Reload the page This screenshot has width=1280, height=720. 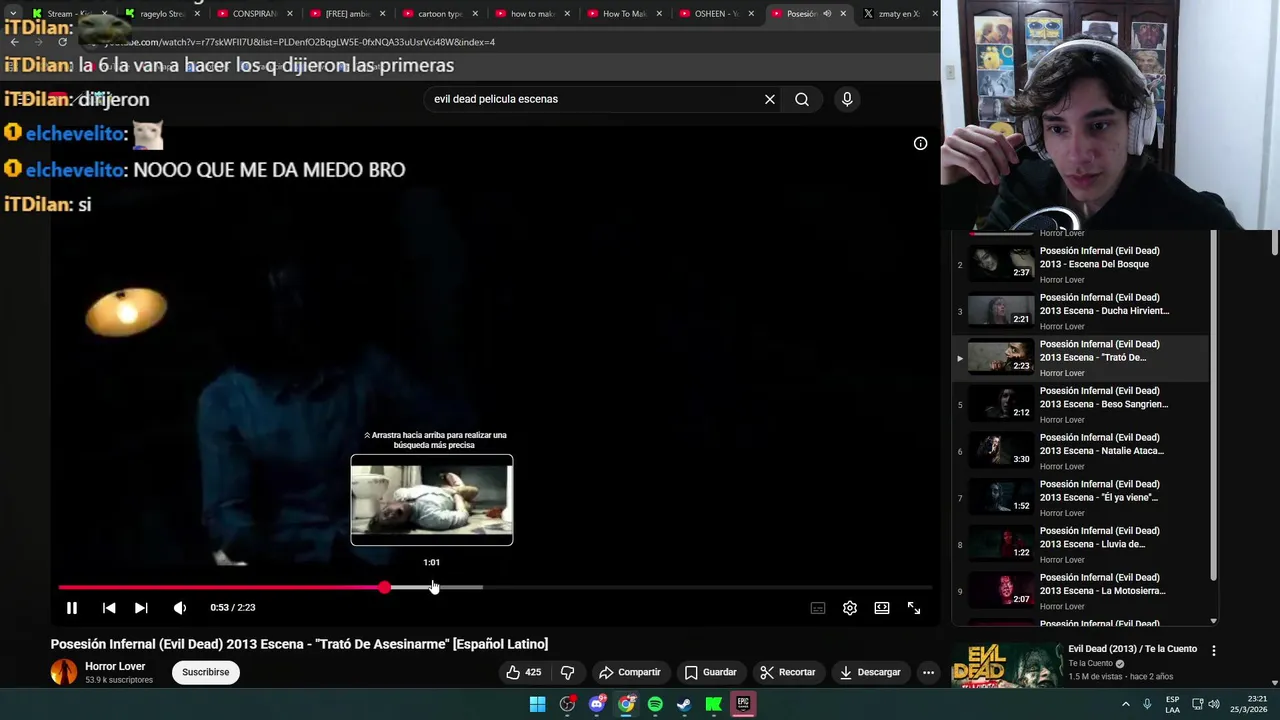pyautogui.click(x=62, y=42)
